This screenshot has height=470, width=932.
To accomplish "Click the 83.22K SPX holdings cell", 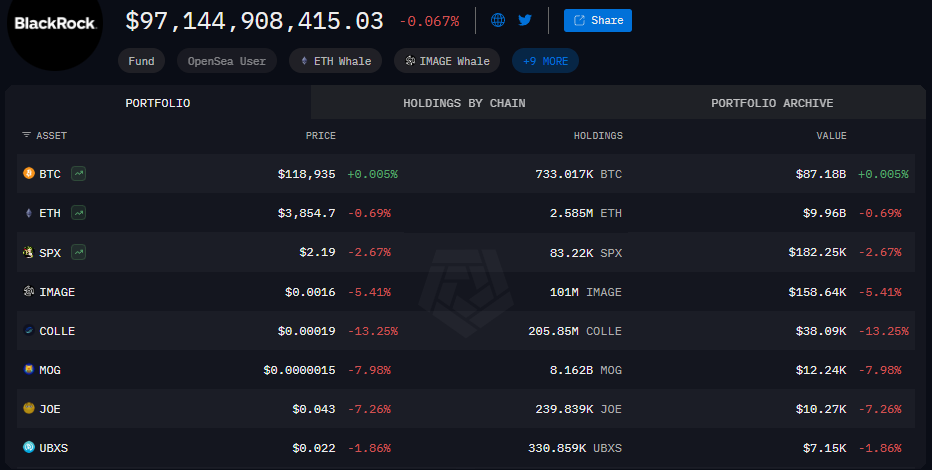I will coord(585,253).
